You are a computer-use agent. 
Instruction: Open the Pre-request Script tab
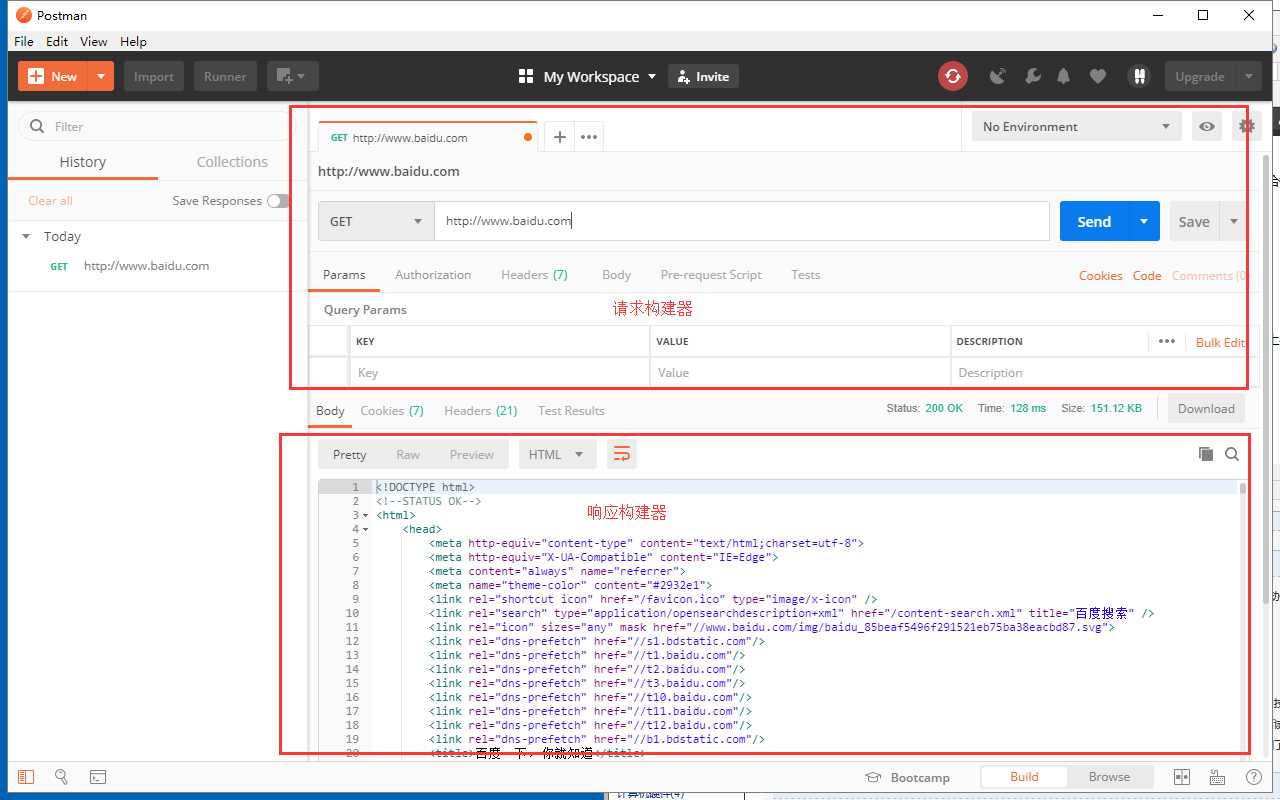[x=711, y=275]
